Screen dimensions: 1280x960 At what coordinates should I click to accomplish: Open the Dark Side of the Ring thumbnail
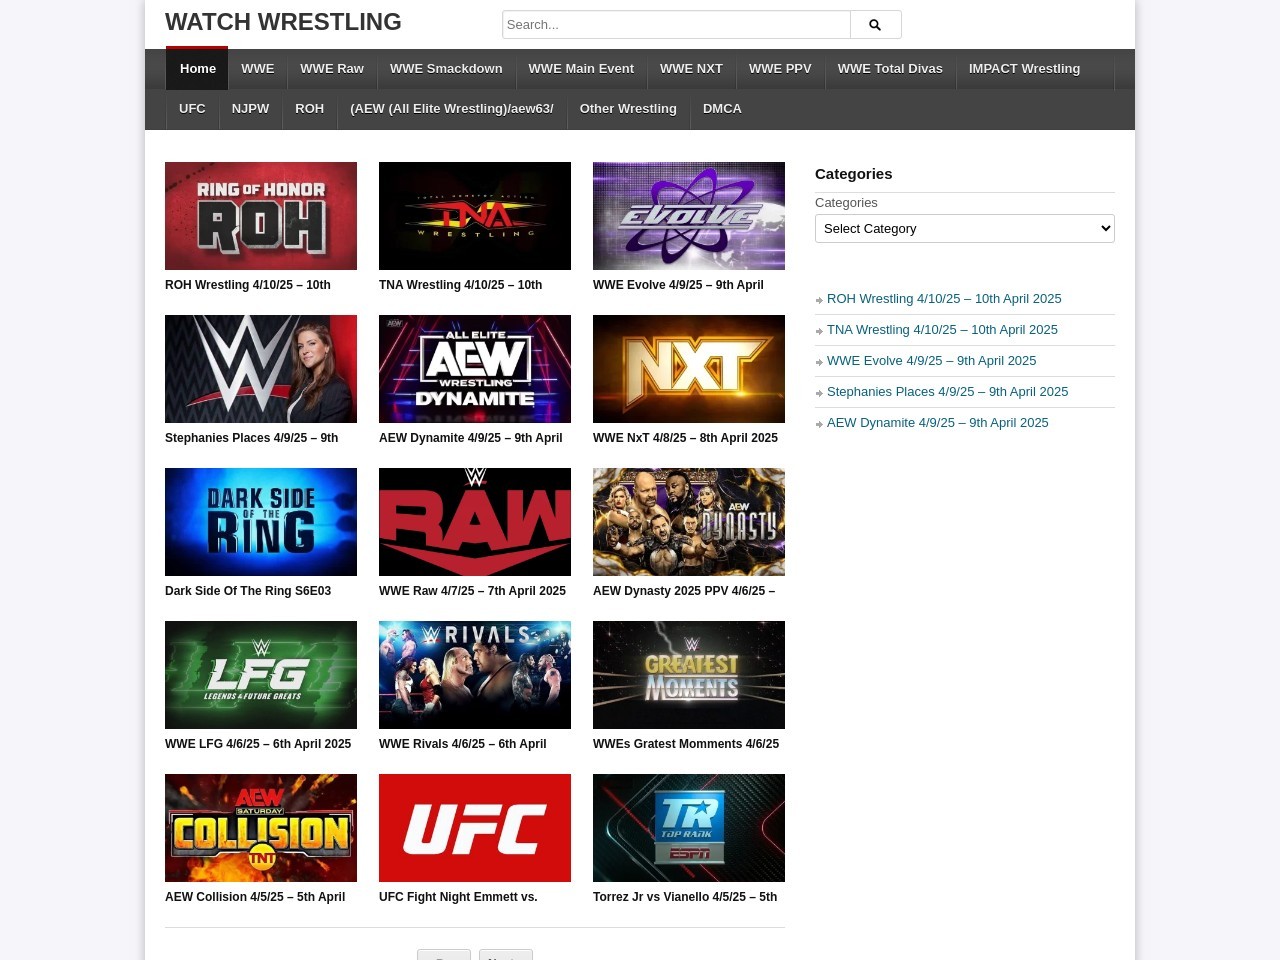pyautogui.click(x=261, y=522)
